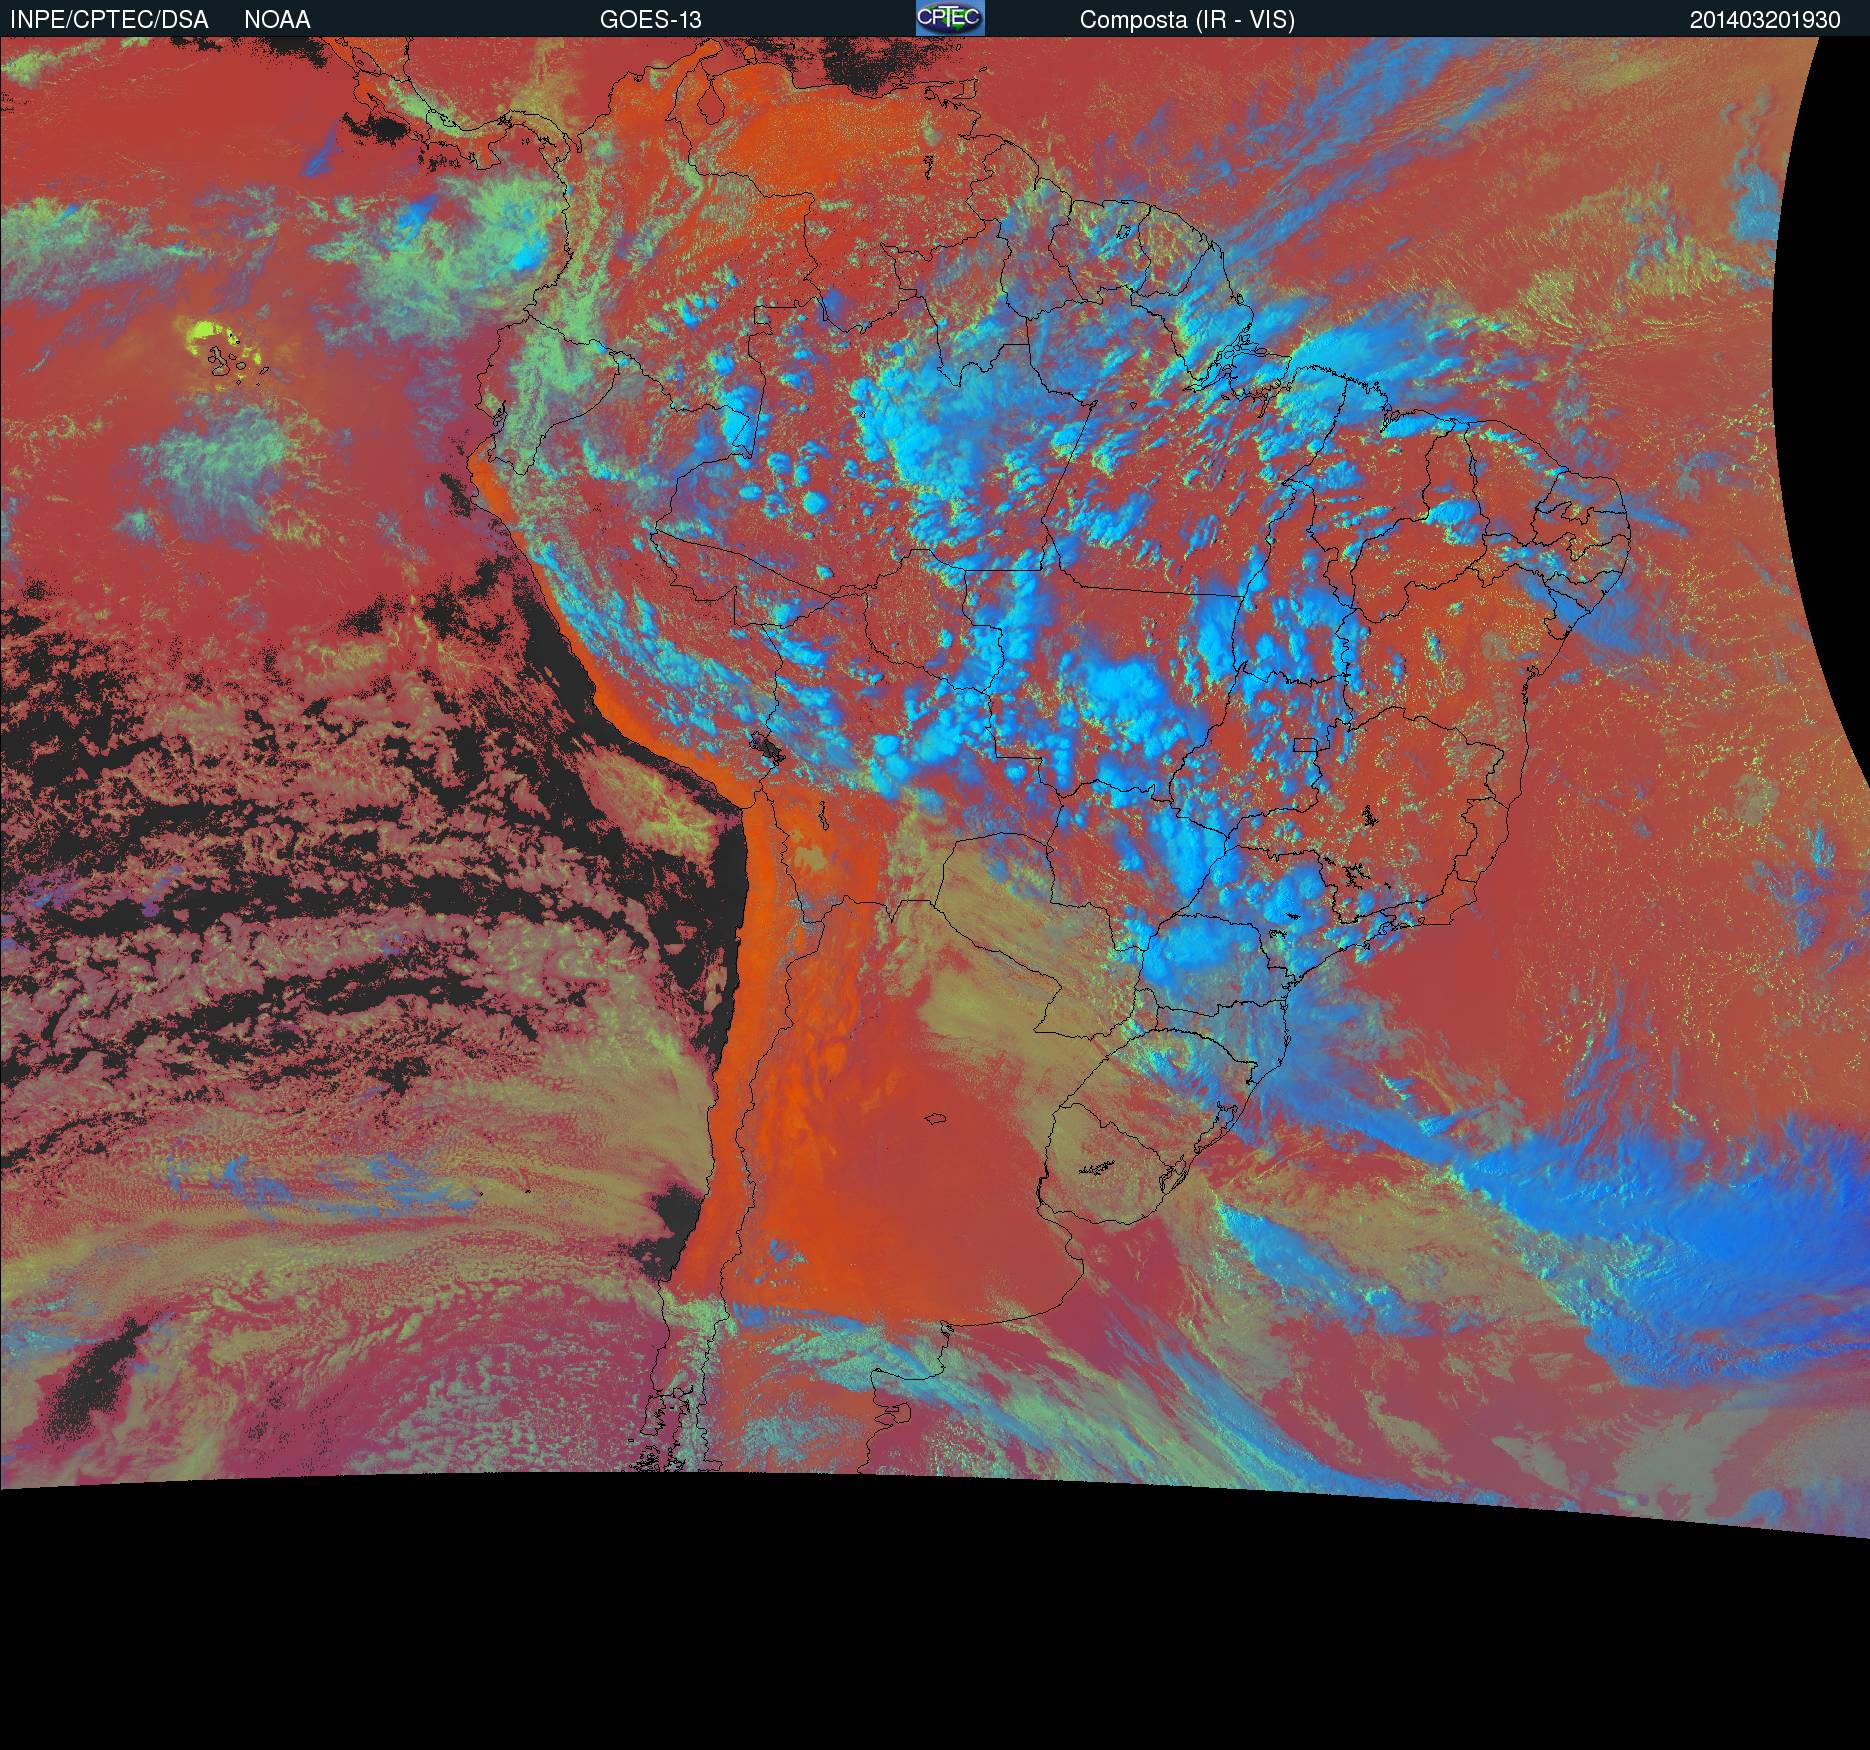Click the INPE/CPTEC/DSA header label

tap(108, 20)
